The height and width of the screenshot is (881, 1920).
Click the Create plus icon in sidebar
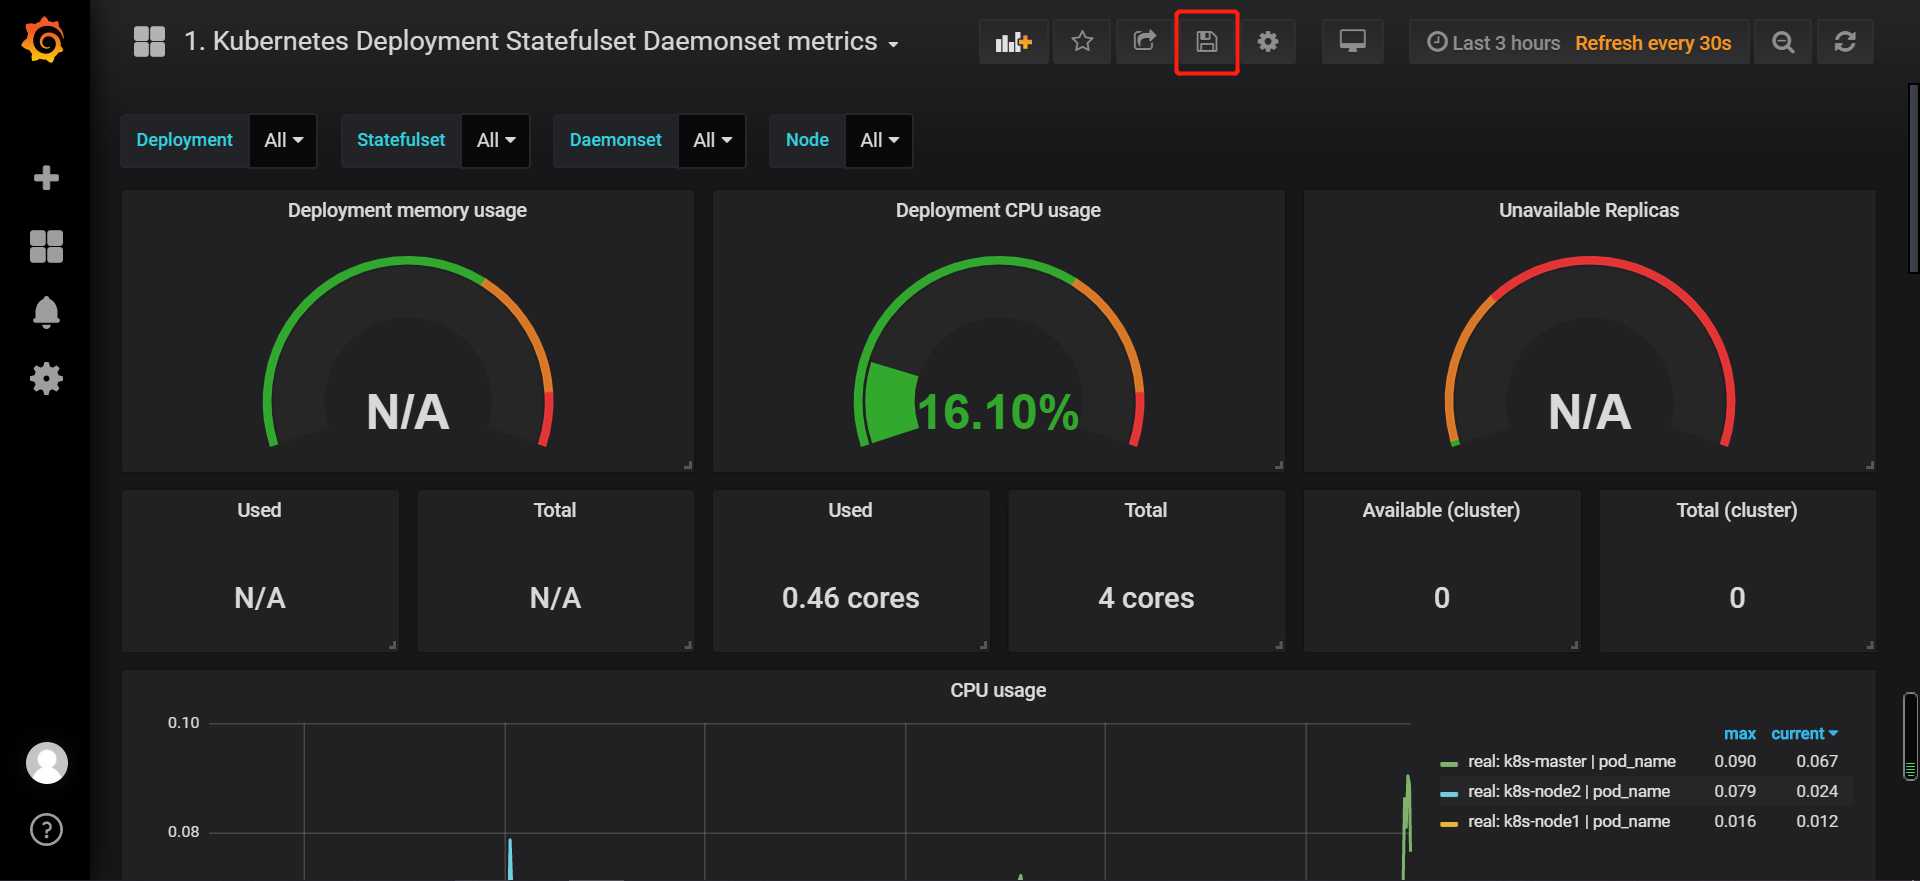click(46, 178)
